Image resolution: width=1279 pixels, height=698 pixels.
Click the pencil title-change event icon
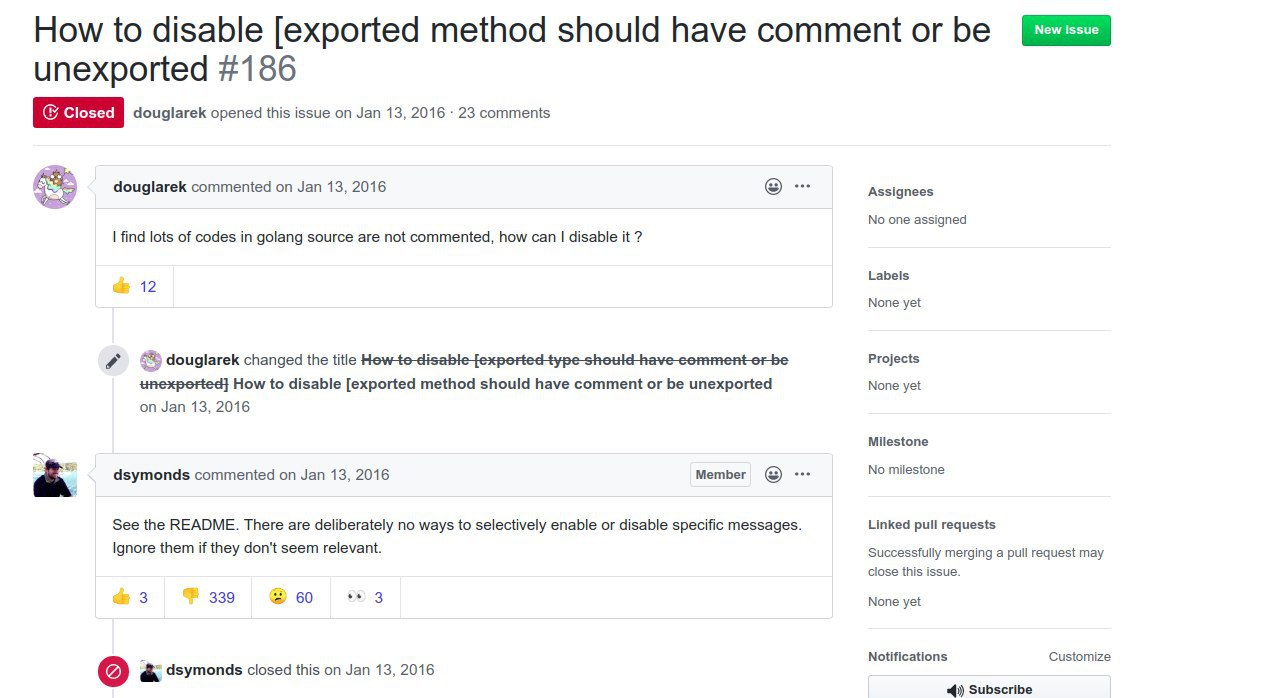114,361
